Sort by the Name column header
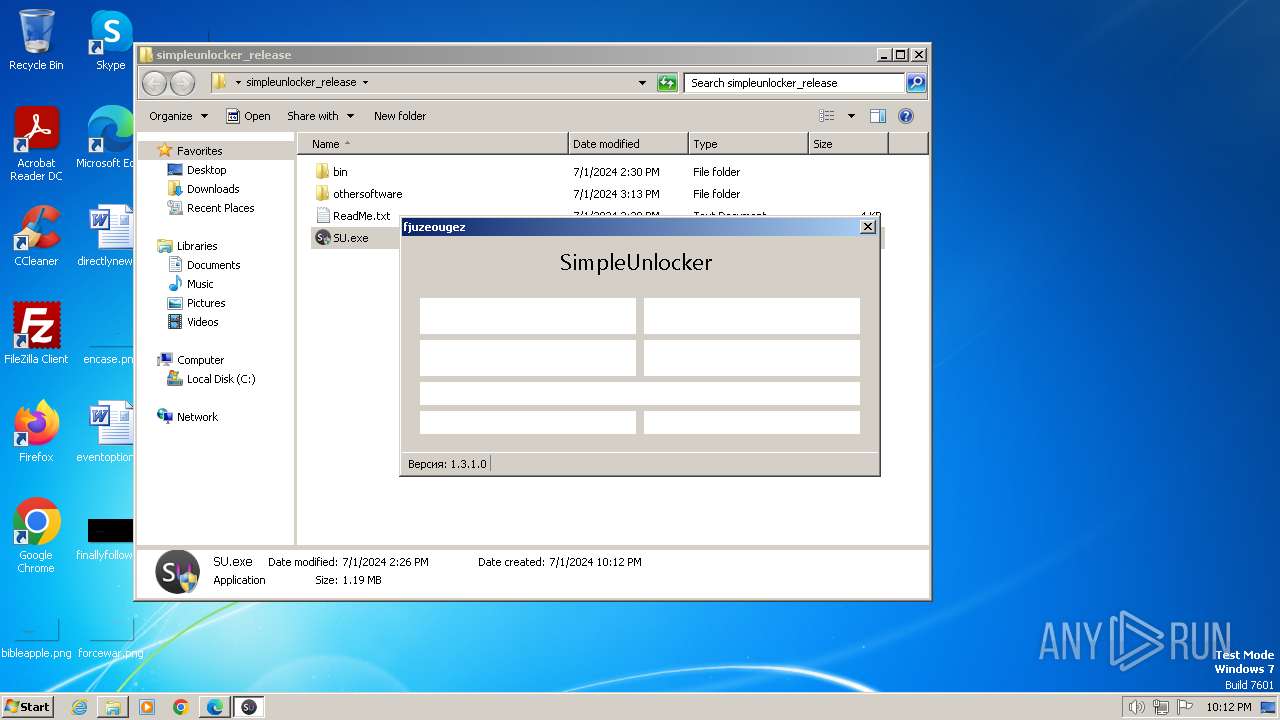Image resolution: width=1280 pixels, height=720 pixels. [x=433, y=144]
